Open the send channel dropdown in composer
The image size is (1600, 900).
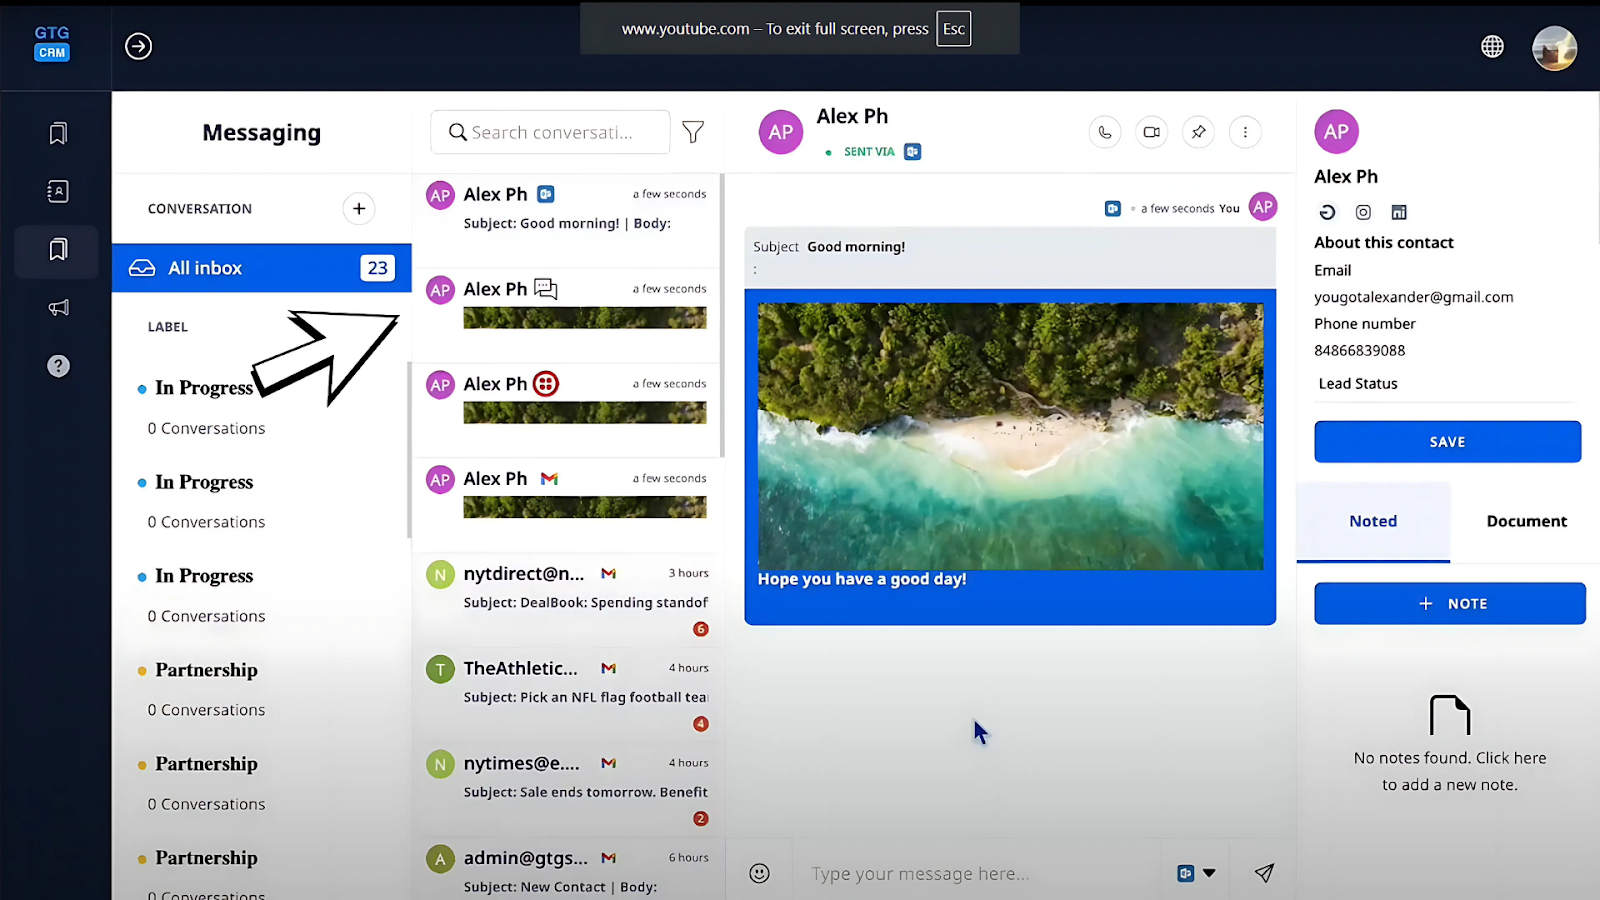tap(1196, 873)
